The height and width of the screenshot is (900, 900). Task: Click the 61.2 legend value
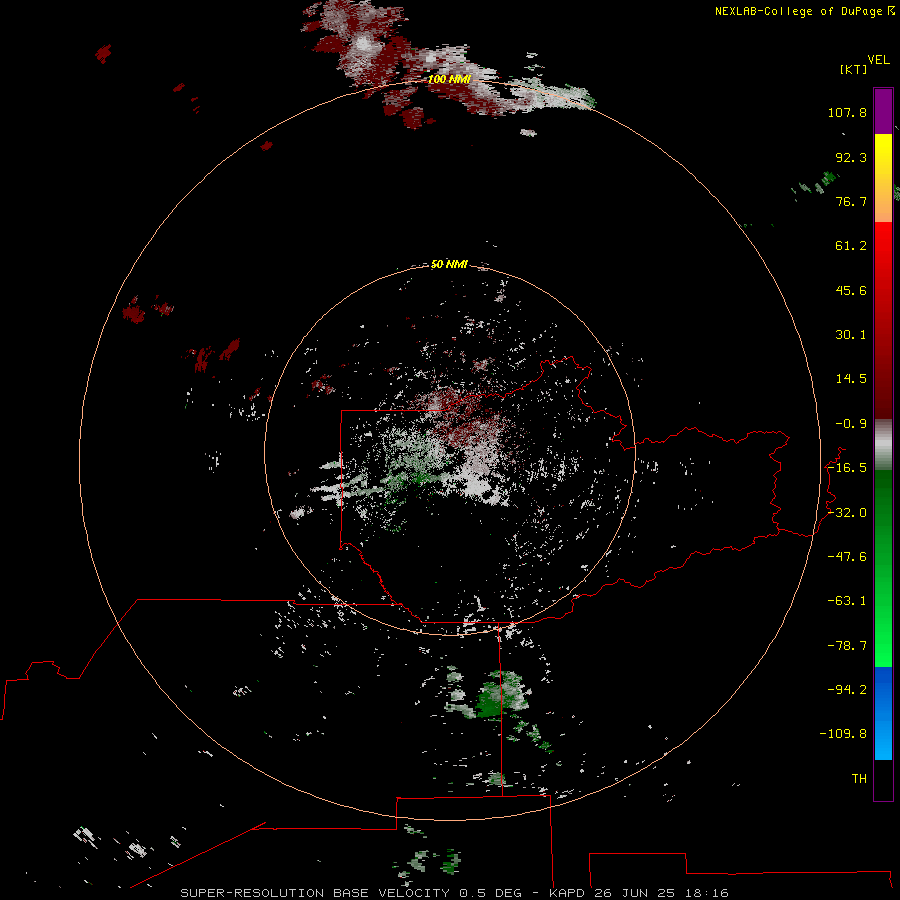pos(851,246)
